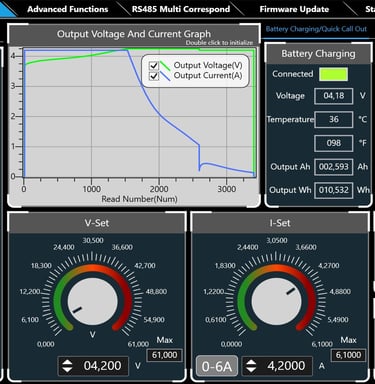375x384 pixels.
Task: Click V-Set stepper arrows
Action: coord(67,366)
